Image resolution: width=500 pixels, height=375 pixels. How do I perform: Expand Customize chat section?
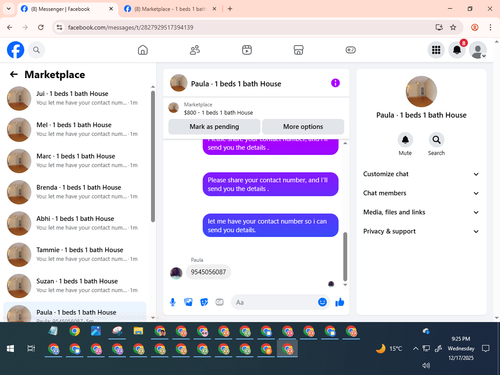(421, 174)
